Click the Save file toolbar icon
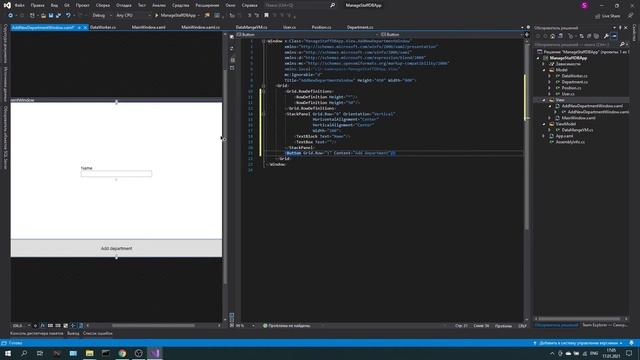 click(51, 16)
